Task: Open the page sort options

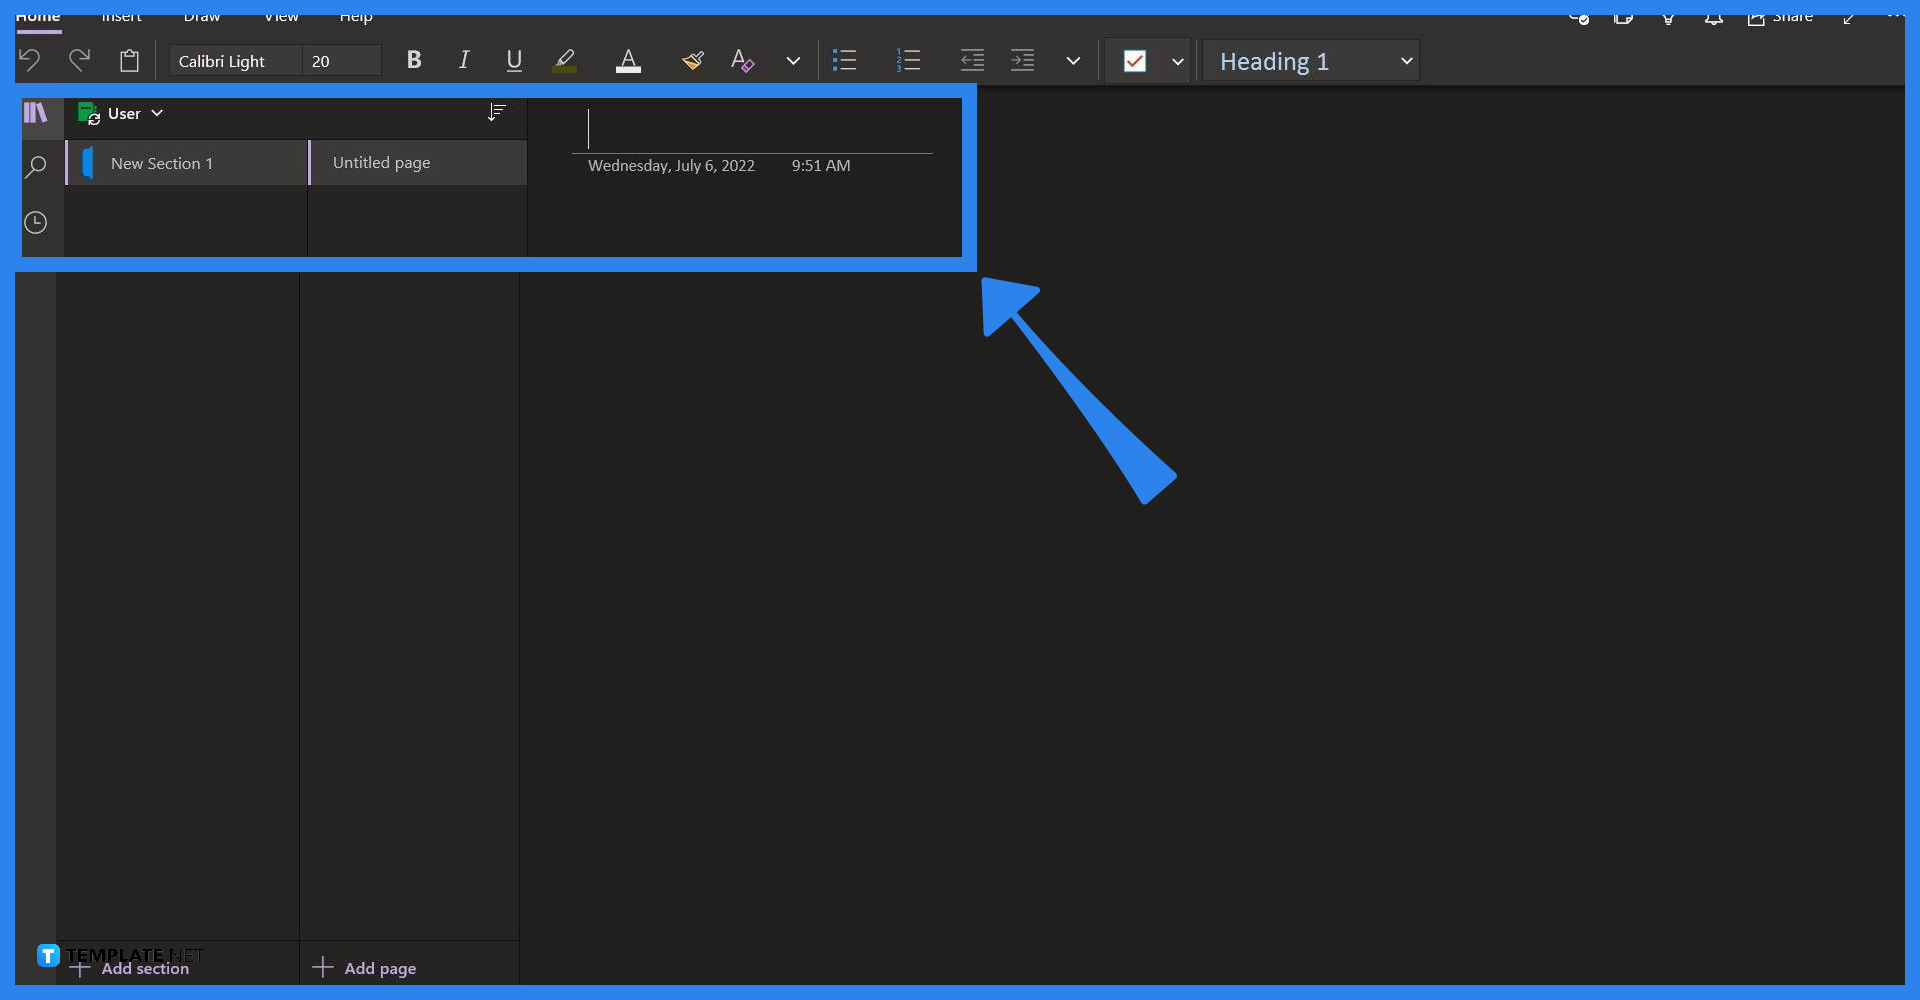Action: [496, 112]
